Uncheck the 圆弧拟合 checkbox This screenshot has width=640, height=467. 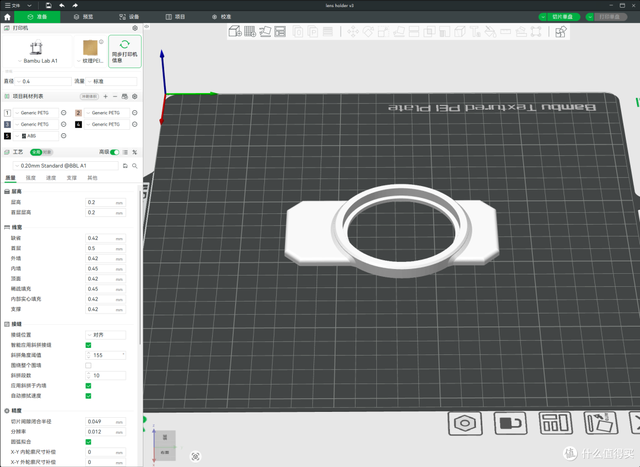tap(88, 442)
